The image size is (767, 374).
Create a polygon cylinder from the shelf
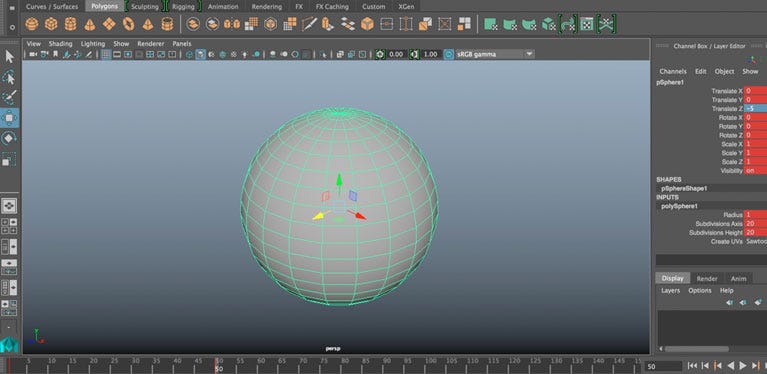coord(70,24)
